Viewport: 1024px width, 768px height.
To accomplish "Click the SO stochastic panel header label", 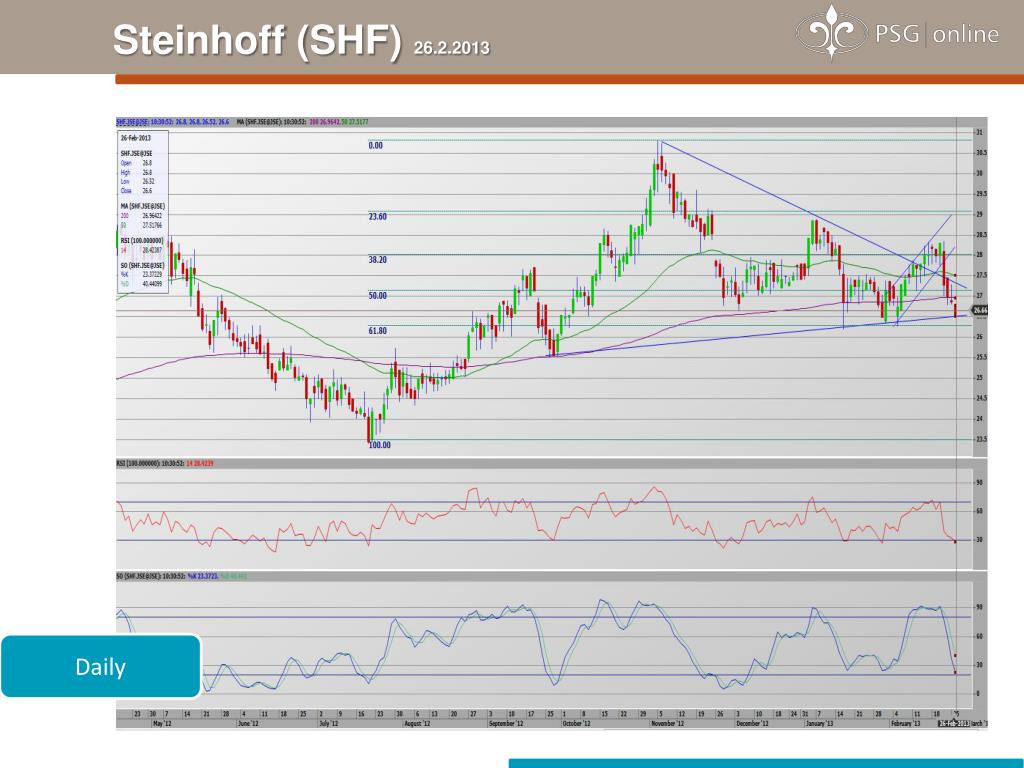I will tap(182, 577).
